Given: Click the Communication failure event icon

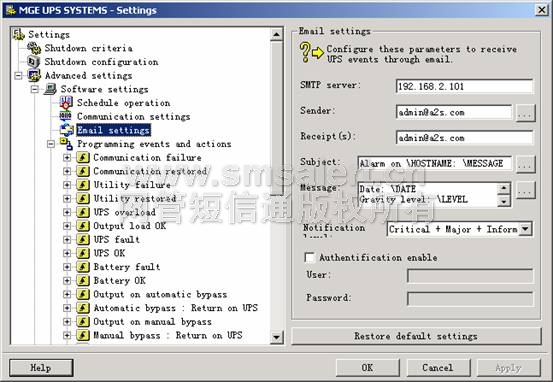Looking at the screenshot, I should (83, 158).
